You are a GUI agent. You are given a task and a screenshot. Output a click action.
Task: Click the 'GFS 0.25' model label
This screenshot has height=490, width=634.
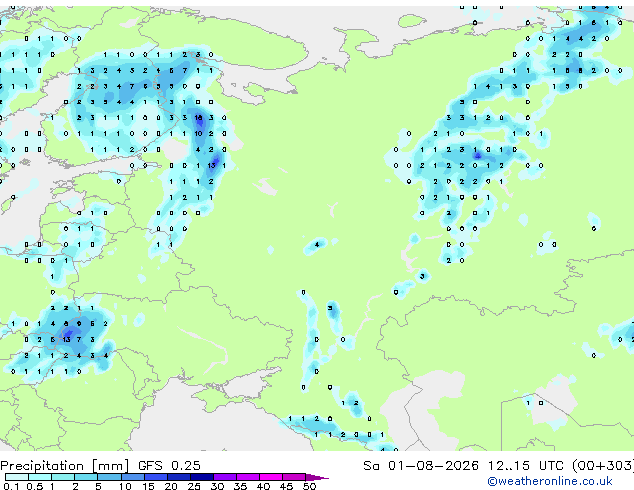tap(169, 466)
